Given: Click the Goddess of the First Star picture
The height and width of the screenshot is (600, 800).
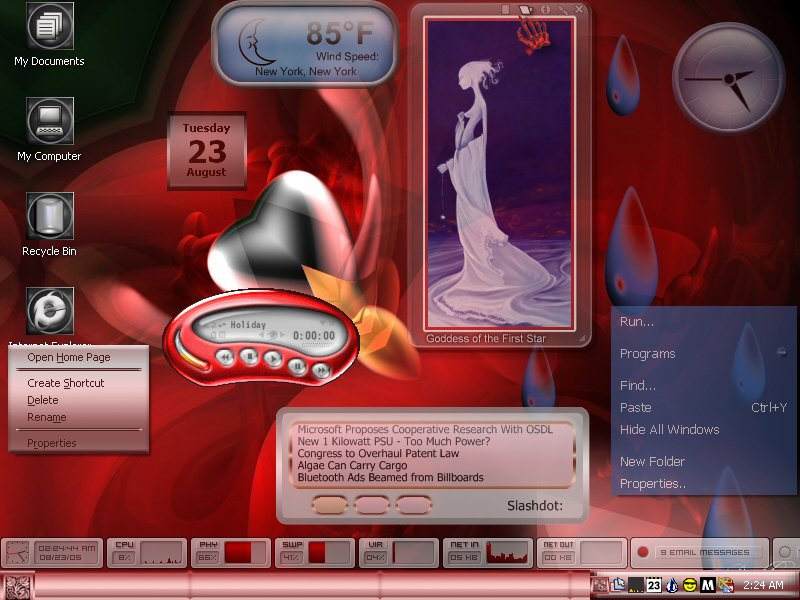Looking at the screenshot, I should pyautogui.click(x=499, y=173).
